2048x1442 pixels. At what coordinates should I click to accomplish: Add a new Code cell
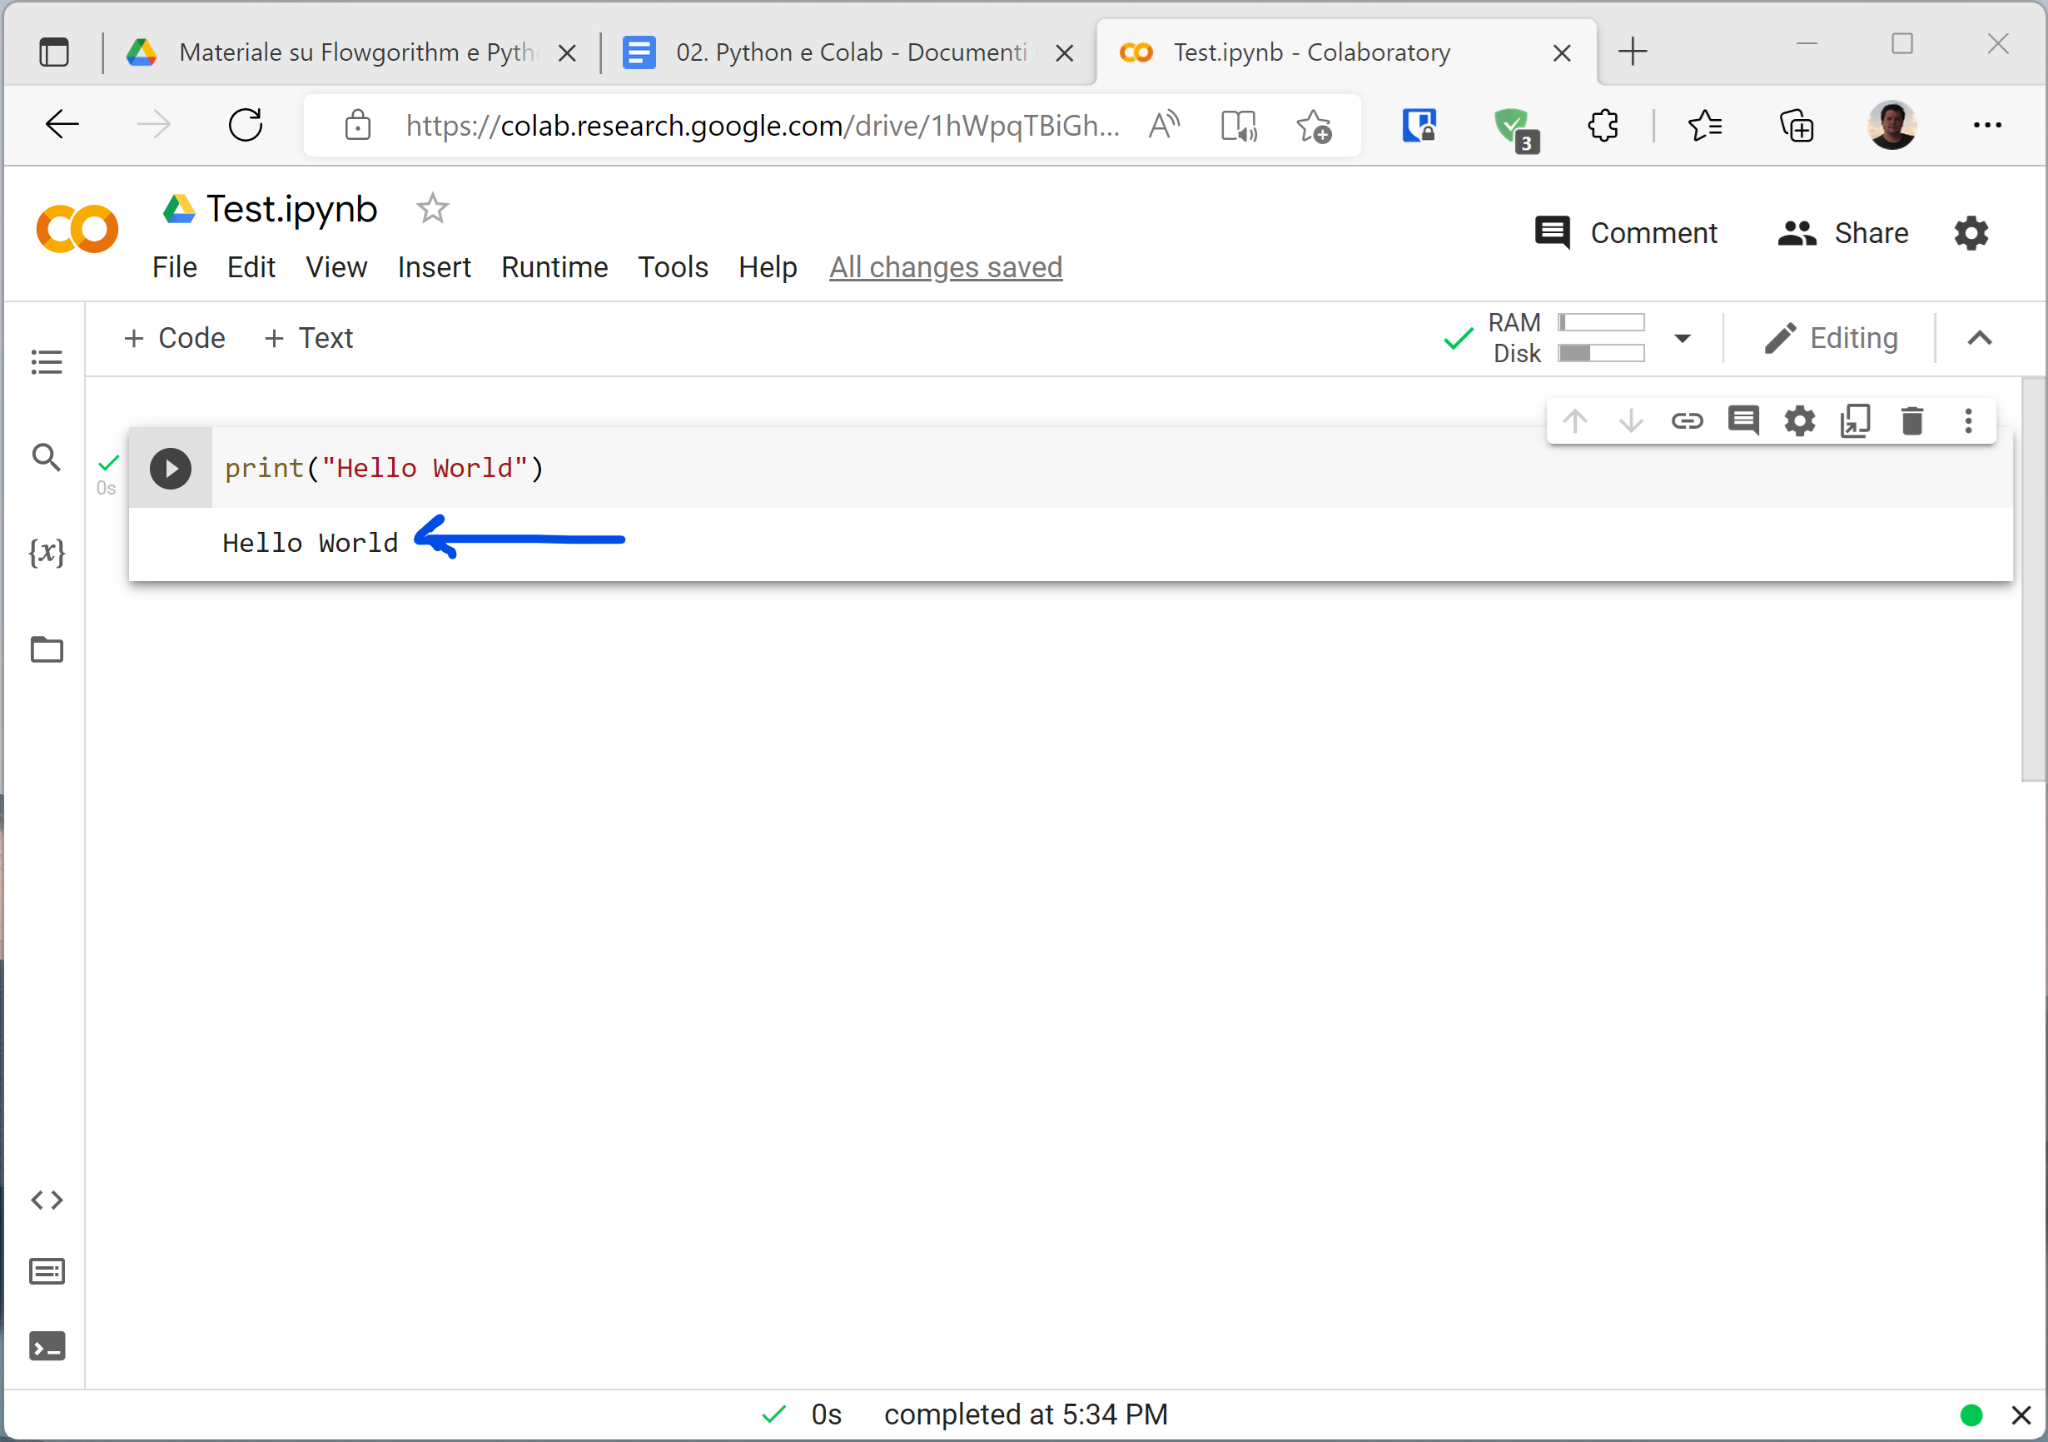[175, 338]
